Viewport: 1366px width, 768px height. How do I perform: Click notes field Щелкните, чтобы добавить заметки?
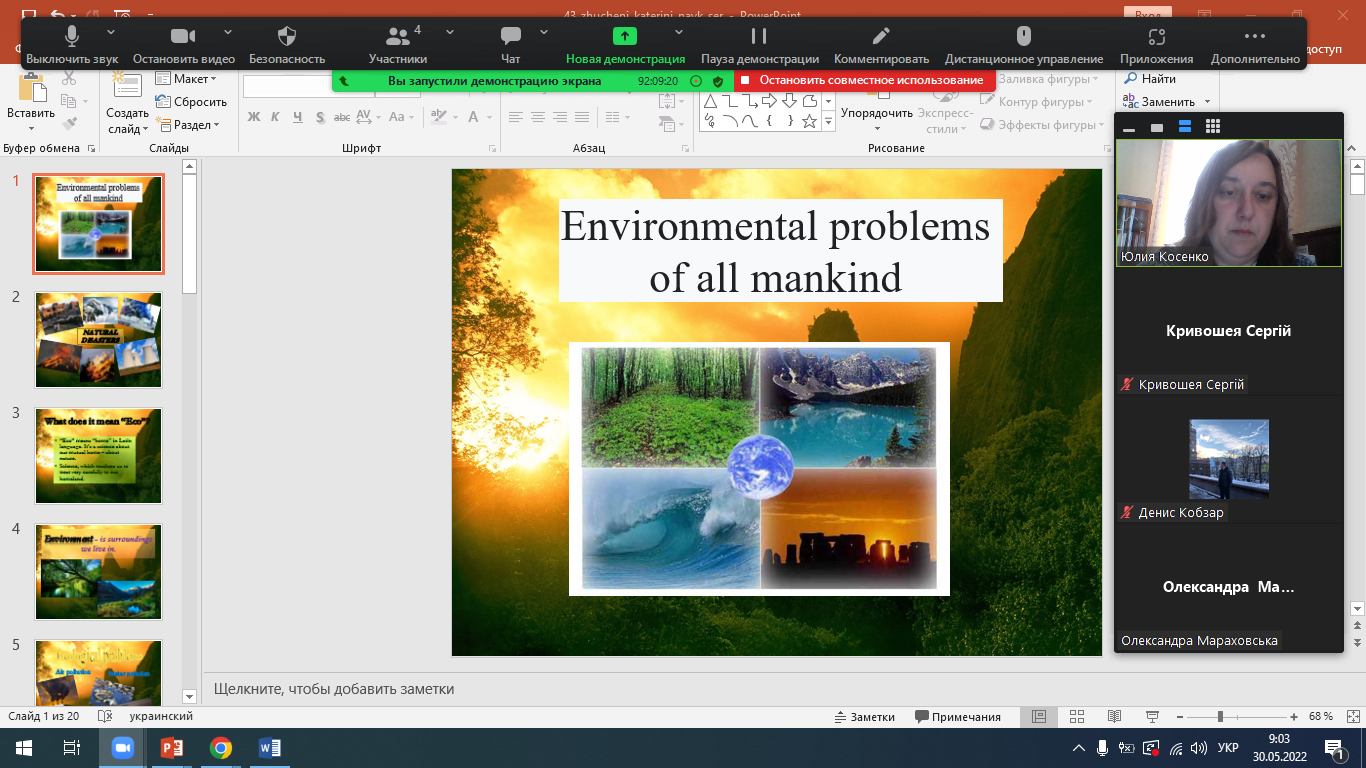click(334, 689)
